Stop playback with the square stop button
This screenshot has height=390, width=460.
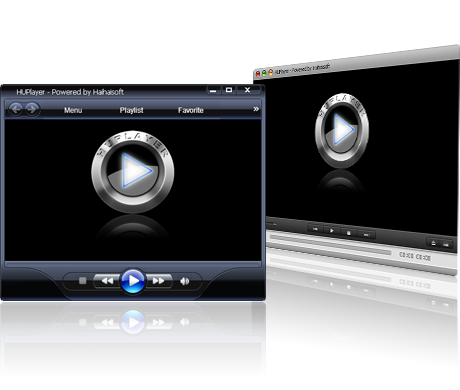(x=82, y=281)
